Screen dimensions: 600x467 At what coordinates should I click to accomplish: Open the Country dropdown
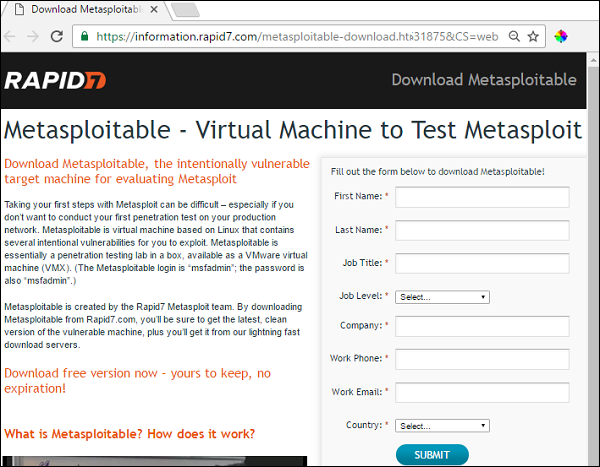pyautogui.click(x=442, y=426)
